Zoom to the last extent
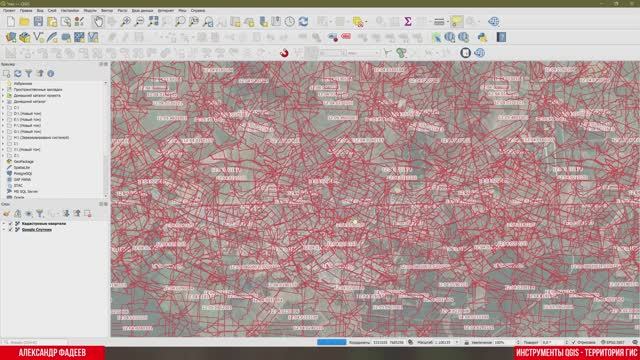This screenshot has width=640, height=360. click(208, 22)
